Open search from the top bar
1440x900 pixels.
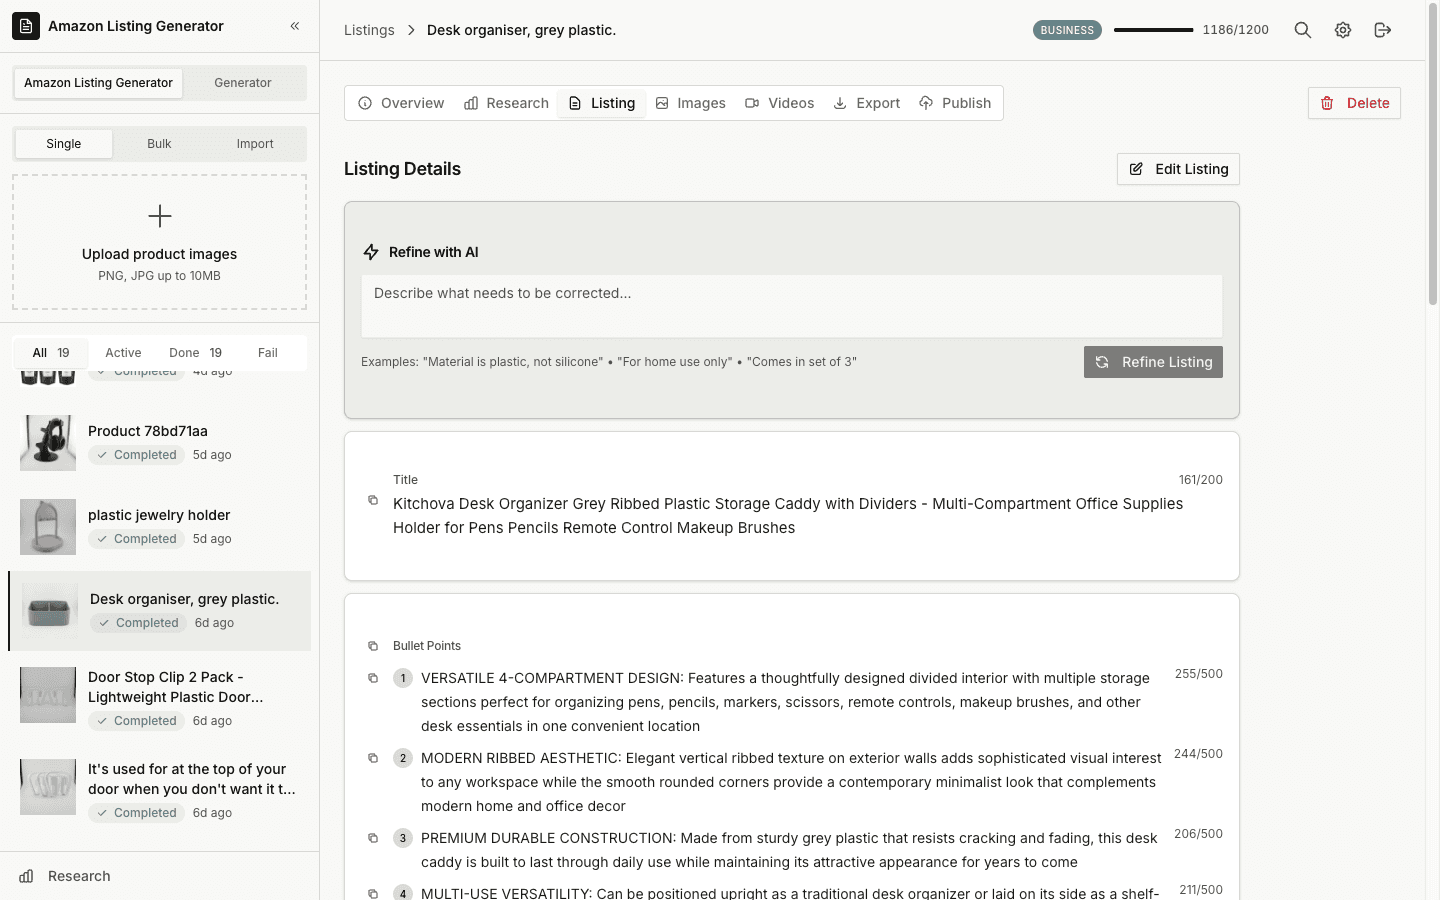(1302, 30)
